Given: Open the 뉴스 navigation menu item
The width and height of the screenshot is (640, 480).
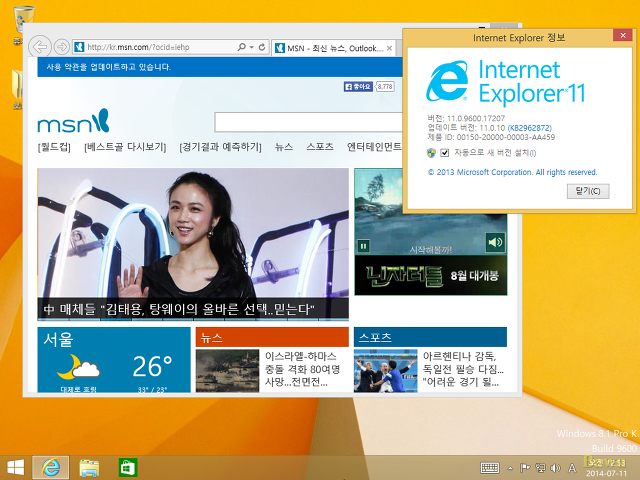Looking at the screenshot, I should coord(284,147).
